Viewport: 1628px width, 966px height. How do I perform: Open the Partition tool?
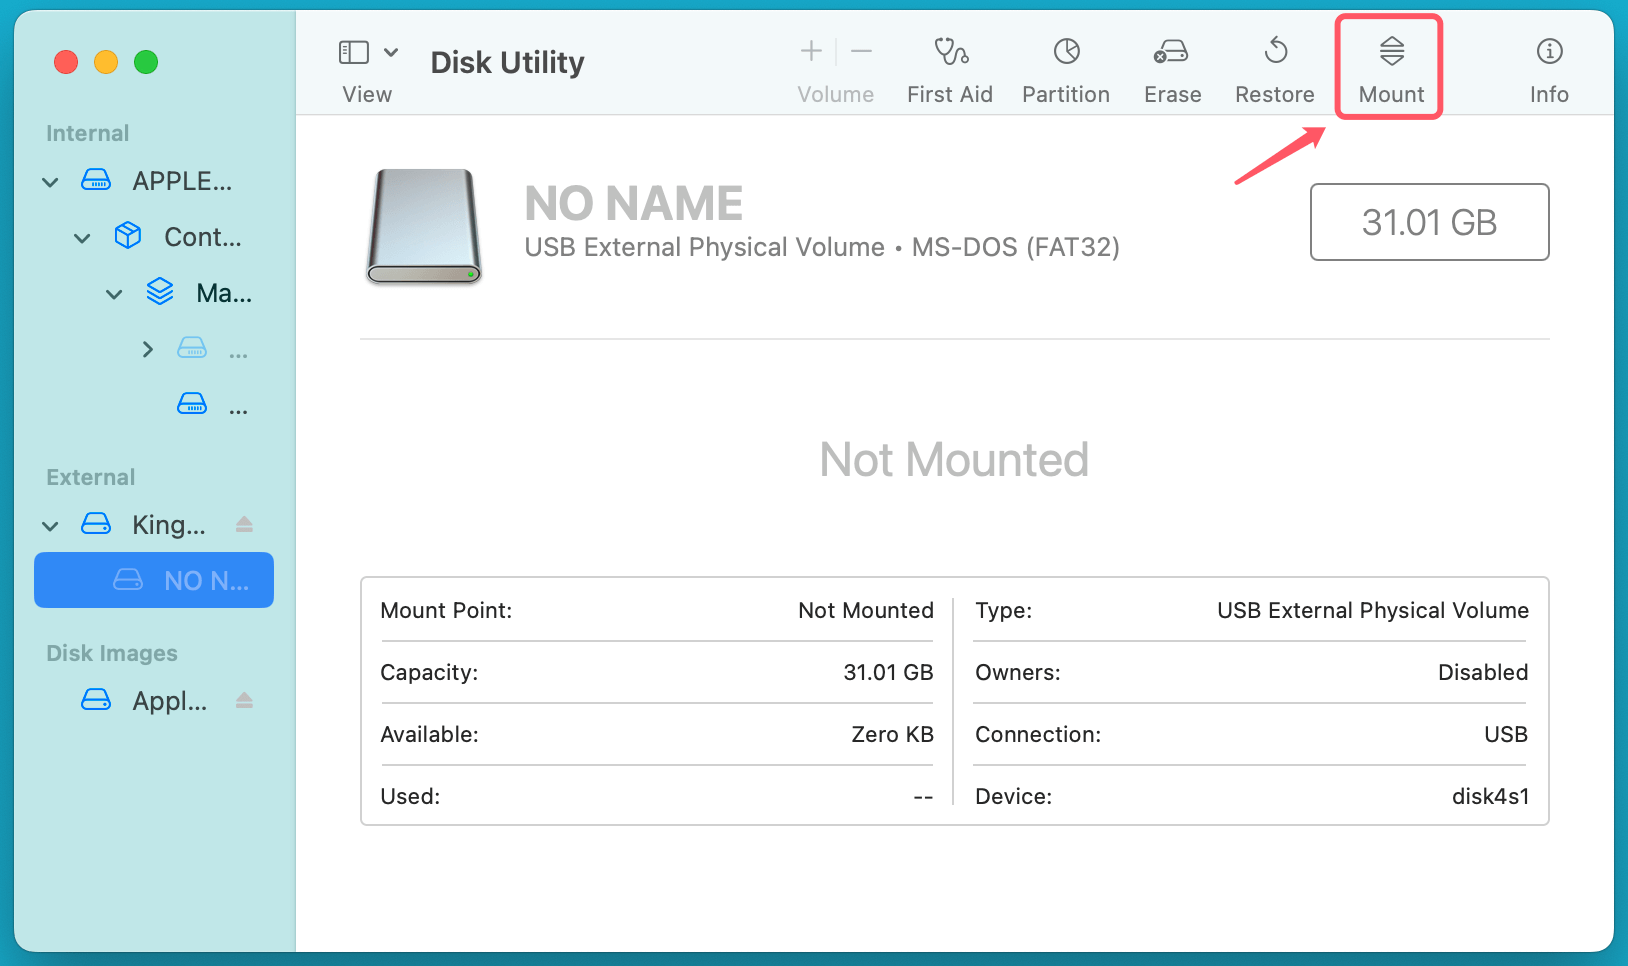(1065, 66)
